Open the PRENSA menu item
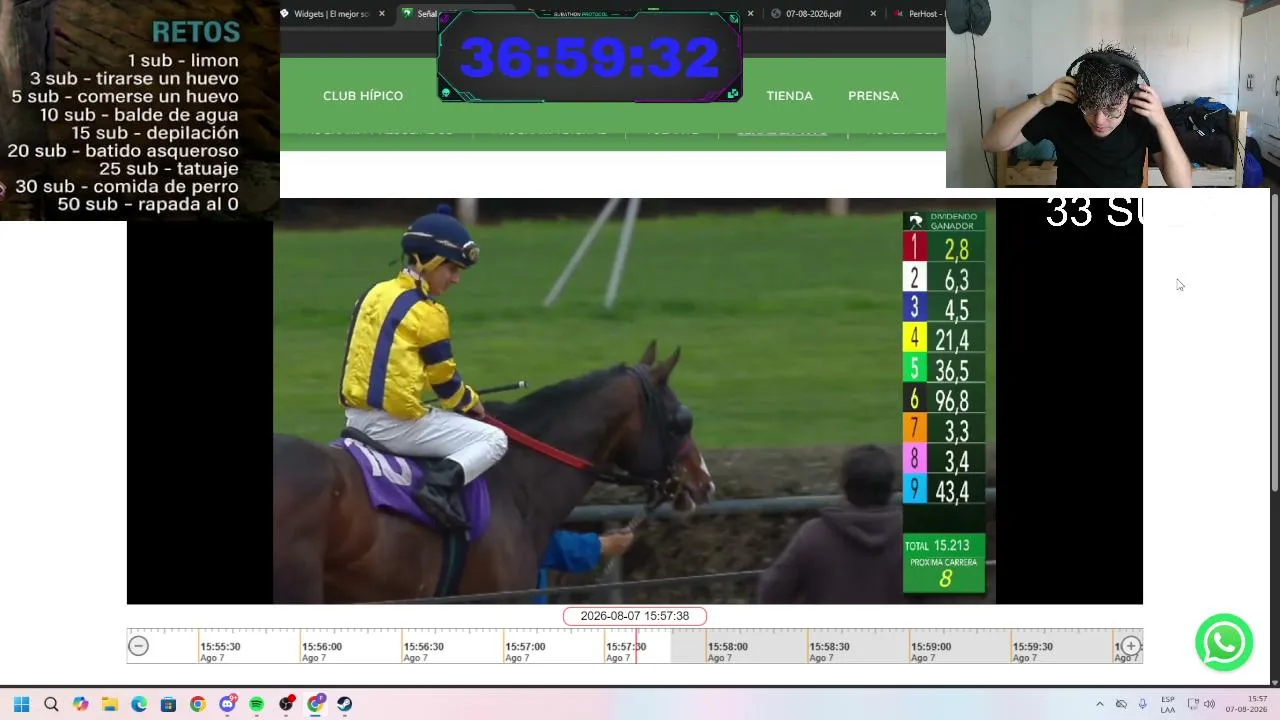1280x720 pixels. (873, 96)
